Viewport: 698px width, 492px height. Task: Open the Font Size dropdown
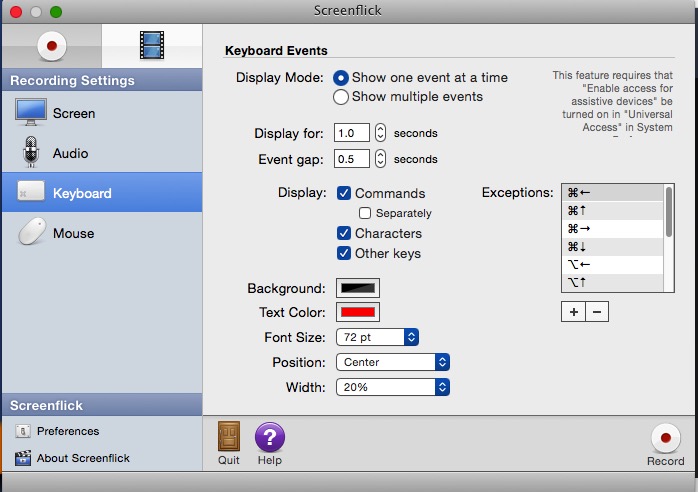coord(377,337)
